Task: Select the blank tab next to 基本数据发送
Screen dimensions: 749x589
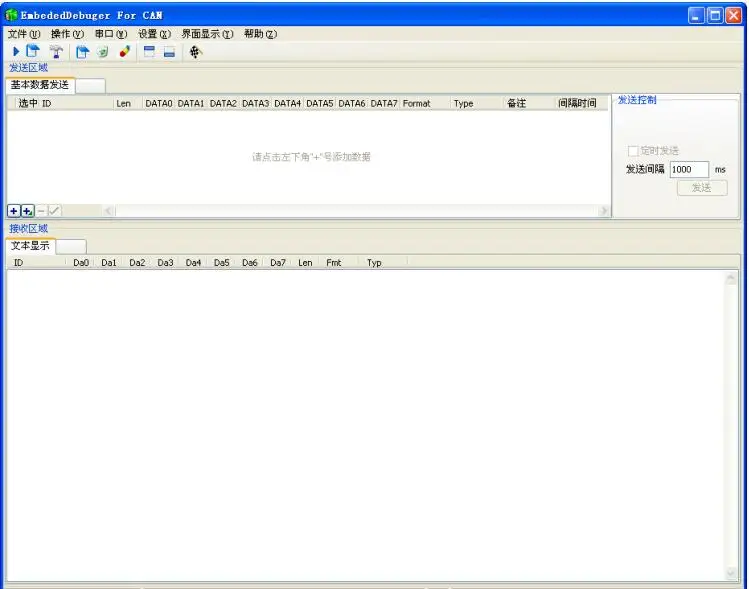Action: pos(90,86)
